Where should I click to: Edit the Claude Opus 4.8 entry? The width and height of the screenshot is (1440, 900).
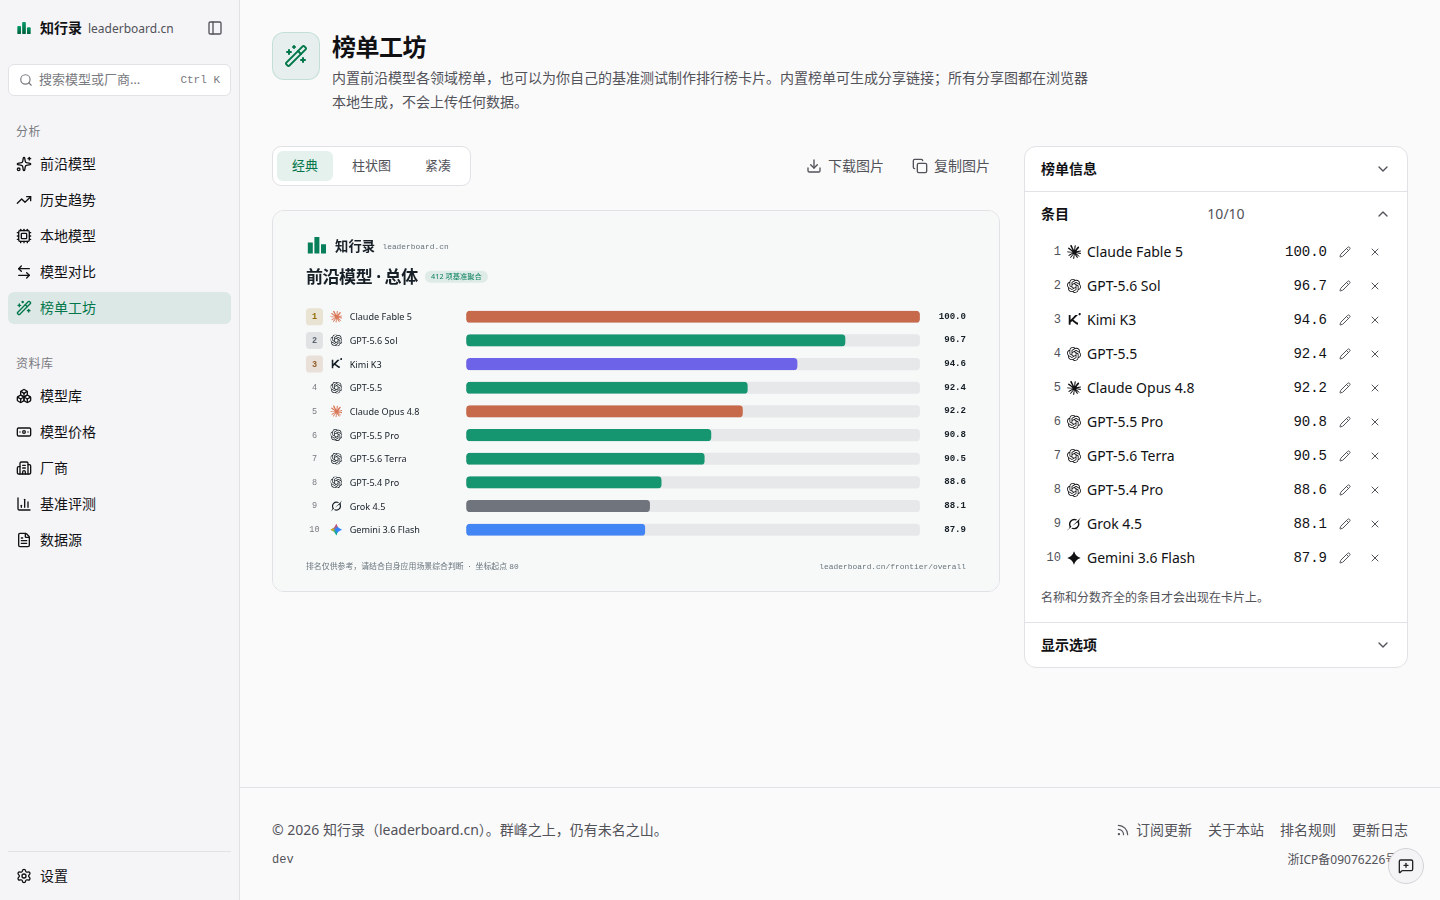coord(1345,388)
